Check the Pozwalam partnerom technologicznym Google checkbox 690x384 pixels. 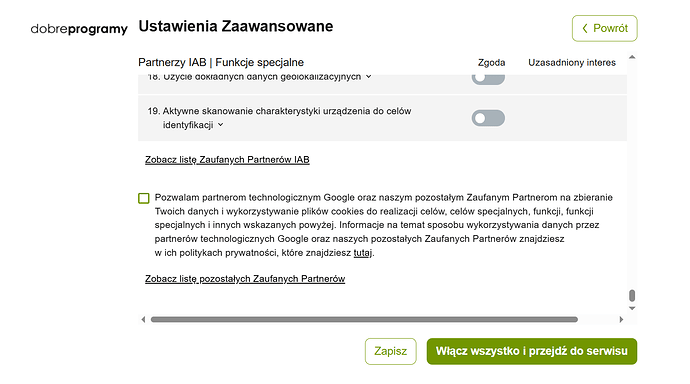pyautogui.click(x=143, y=198)
